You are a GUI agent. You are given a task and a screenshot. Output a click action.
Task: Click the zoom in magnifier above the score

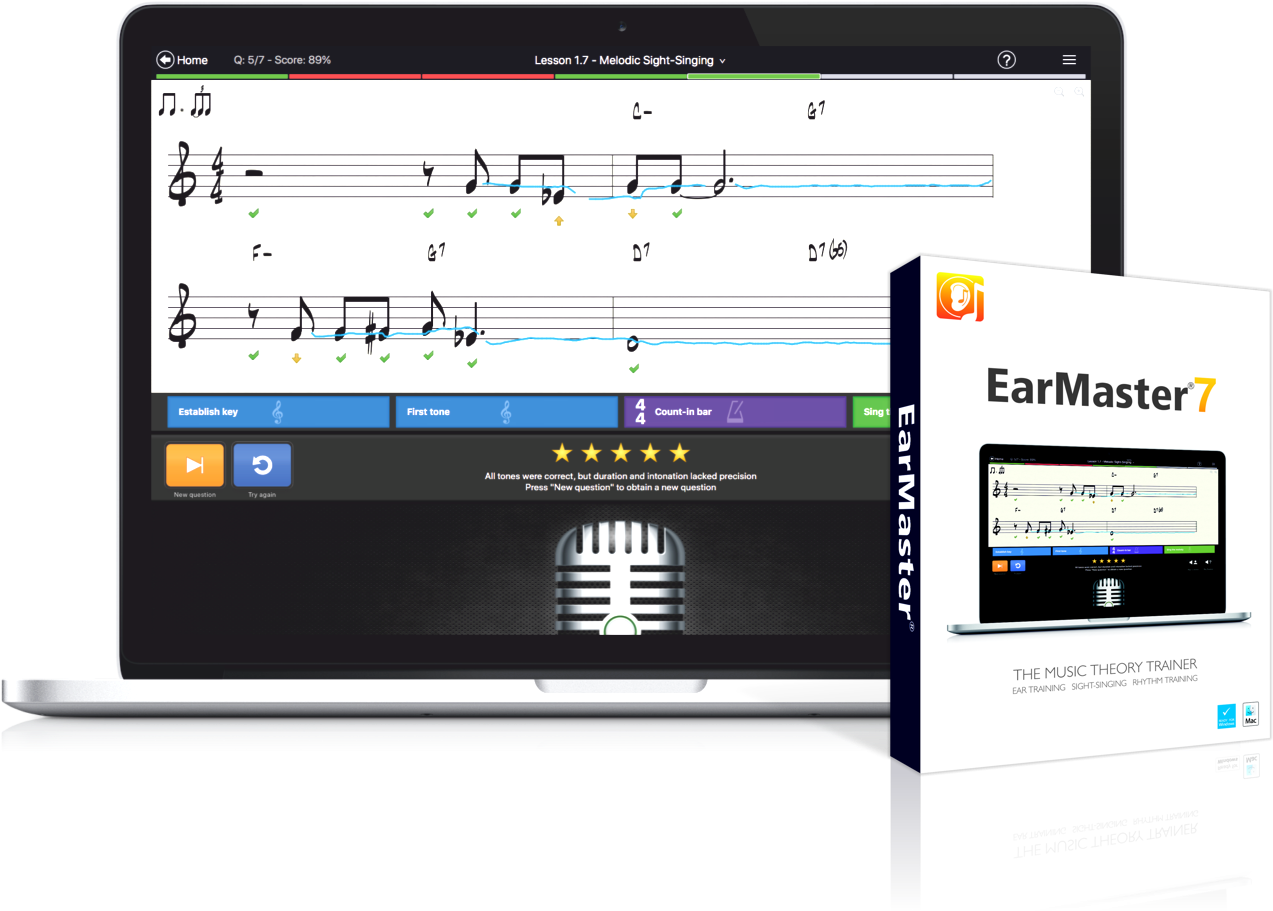pos(1078,91)
